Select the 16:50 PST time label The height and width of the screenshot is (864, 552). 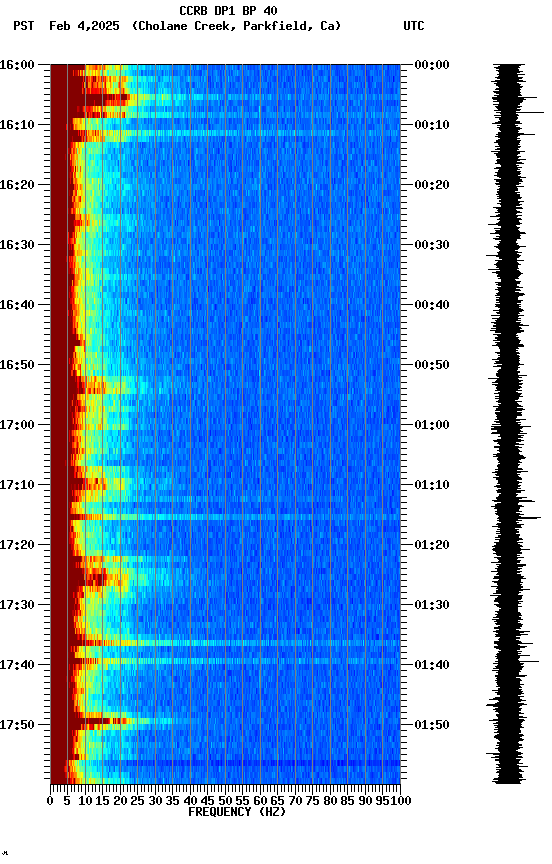click(17, 365)
